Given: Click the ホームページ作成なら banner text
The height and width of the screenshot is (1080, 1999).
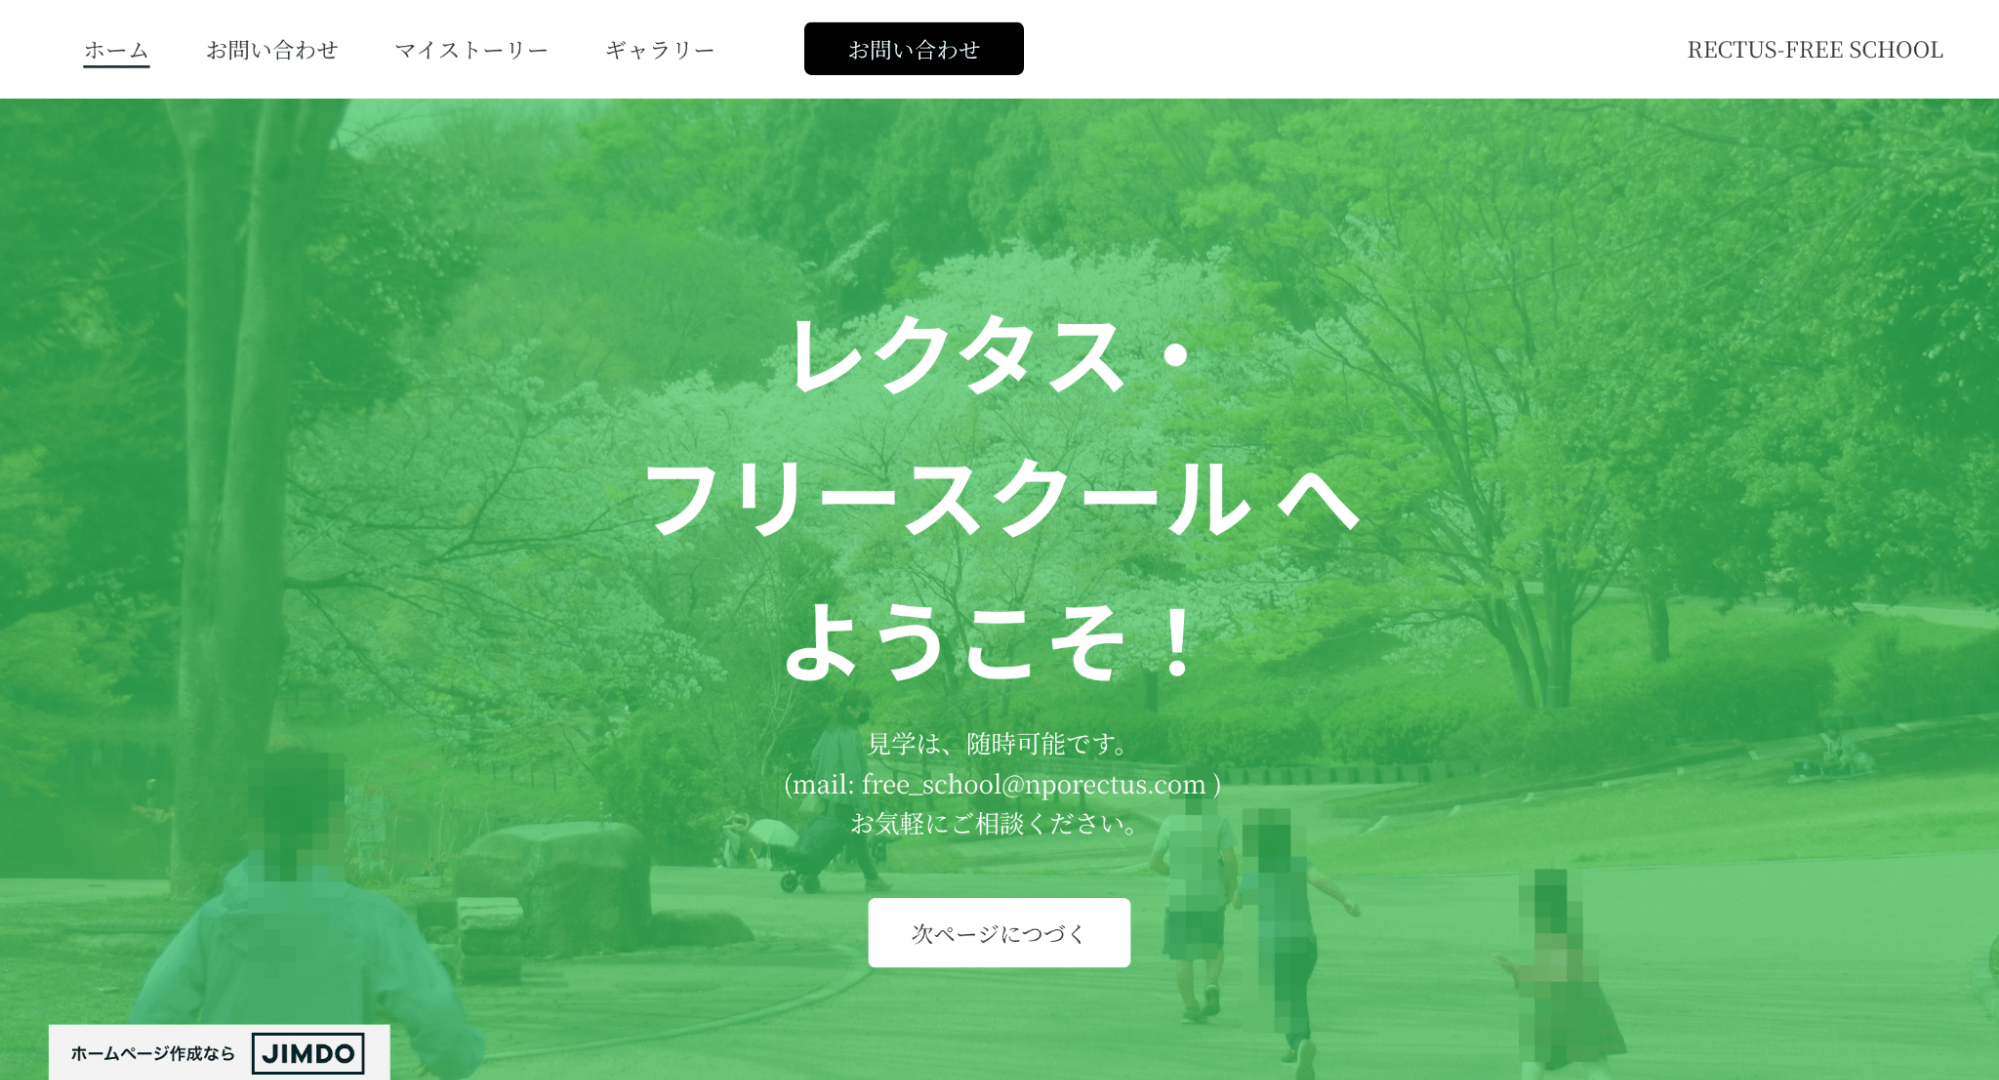Looking at the screenshot, I should (x=152, y=1053).
